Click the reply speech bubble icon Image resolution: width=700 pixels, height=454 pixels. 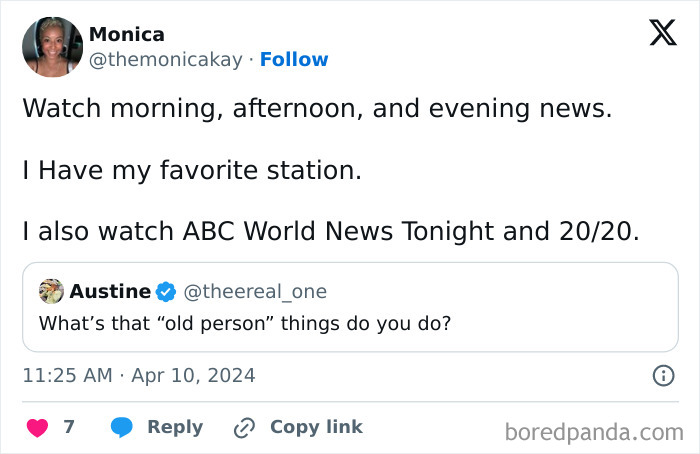[122, 427]
